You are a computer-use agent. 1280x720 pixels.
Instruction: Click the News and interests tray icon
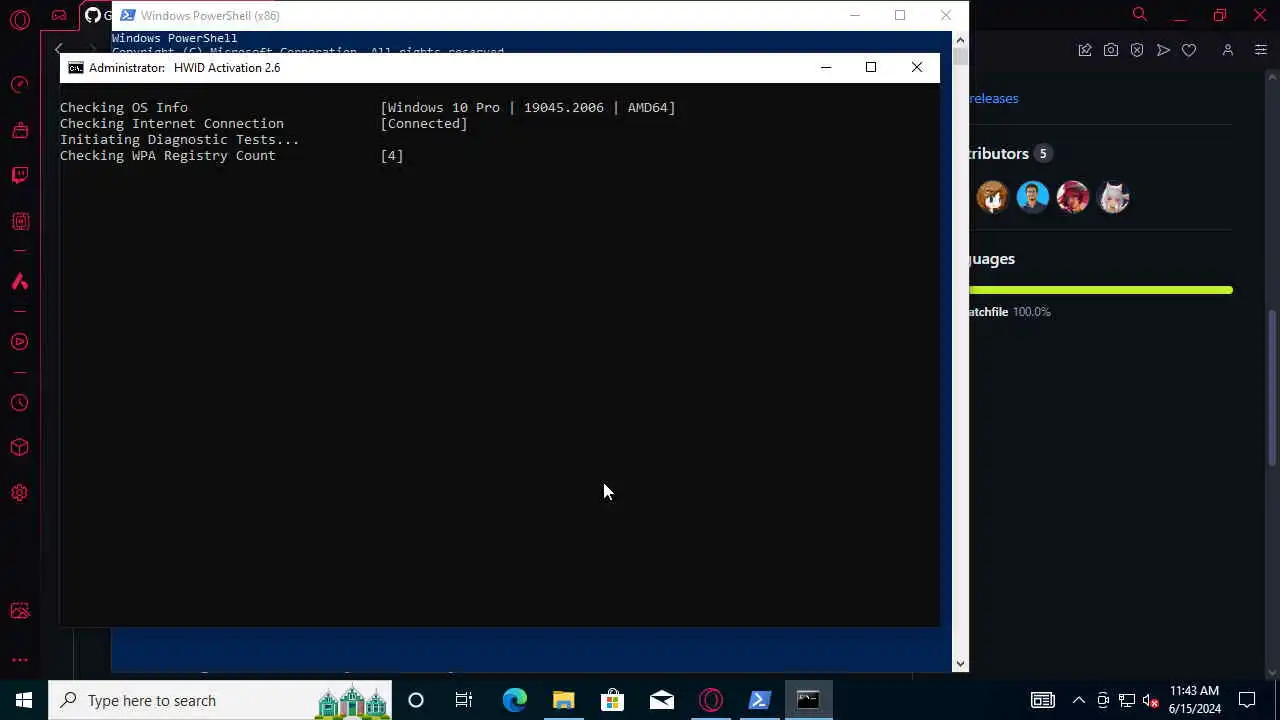1042,700
